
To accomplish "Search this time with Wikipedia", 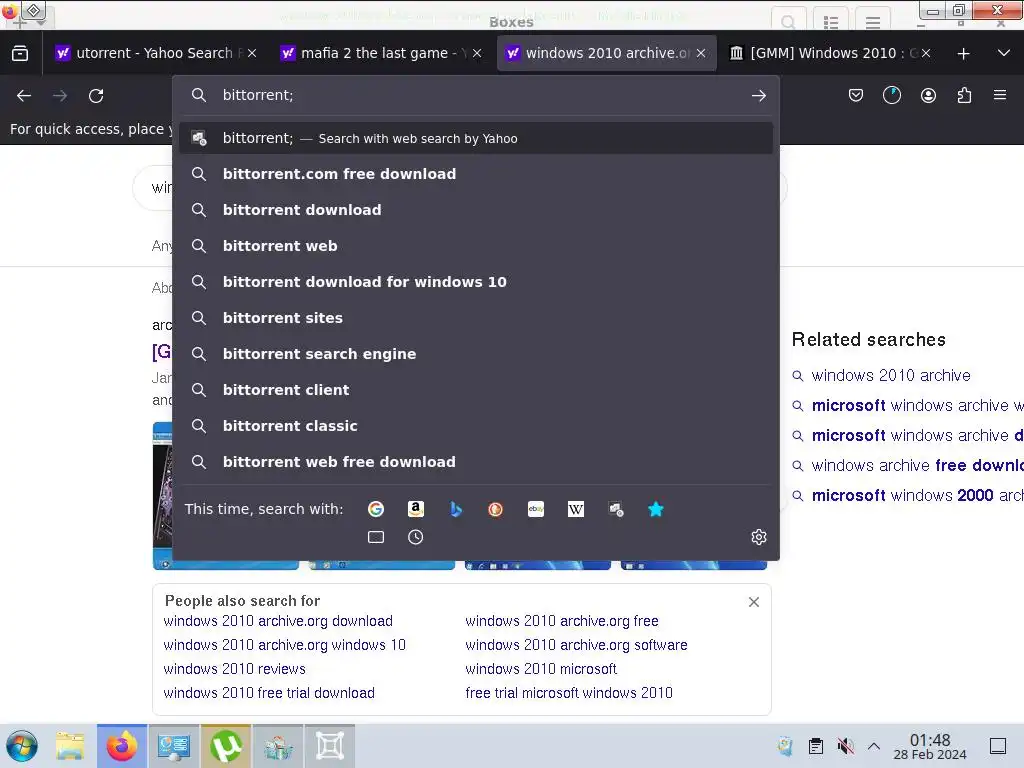I will tap(576, 509).
